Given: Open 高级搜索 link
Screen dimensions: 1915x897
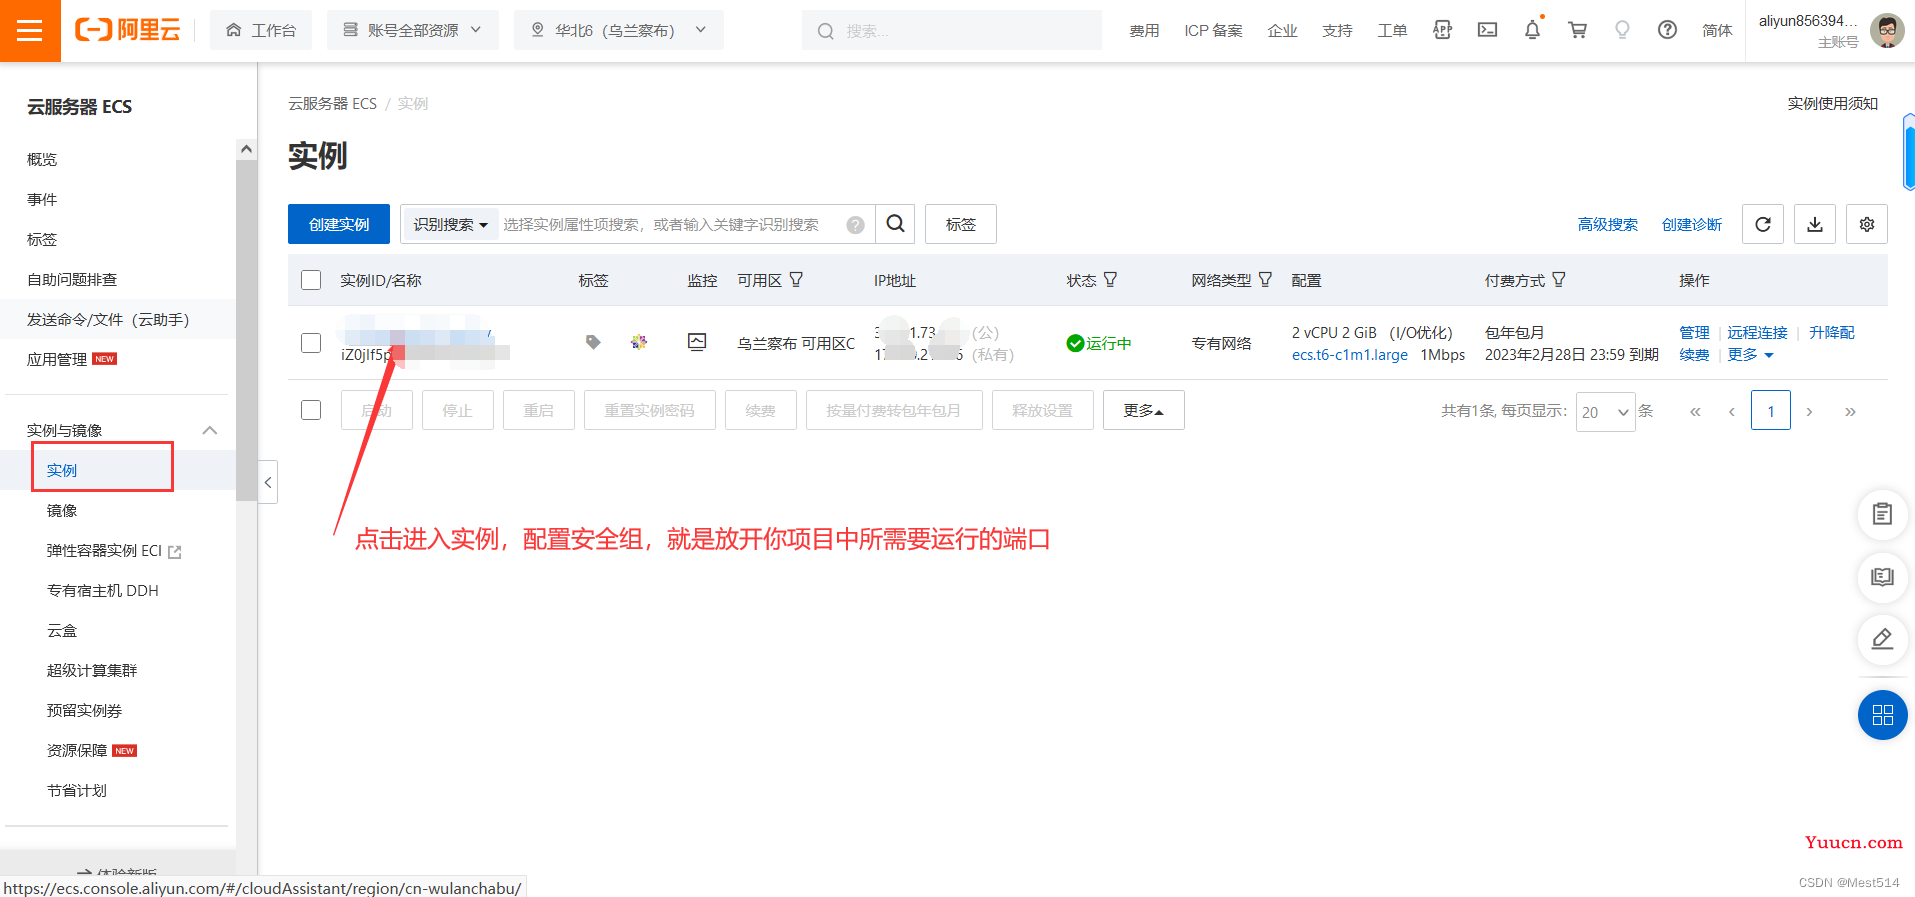Looking at the screenshot, I should pyautogui.click(x=1608, y=224).
